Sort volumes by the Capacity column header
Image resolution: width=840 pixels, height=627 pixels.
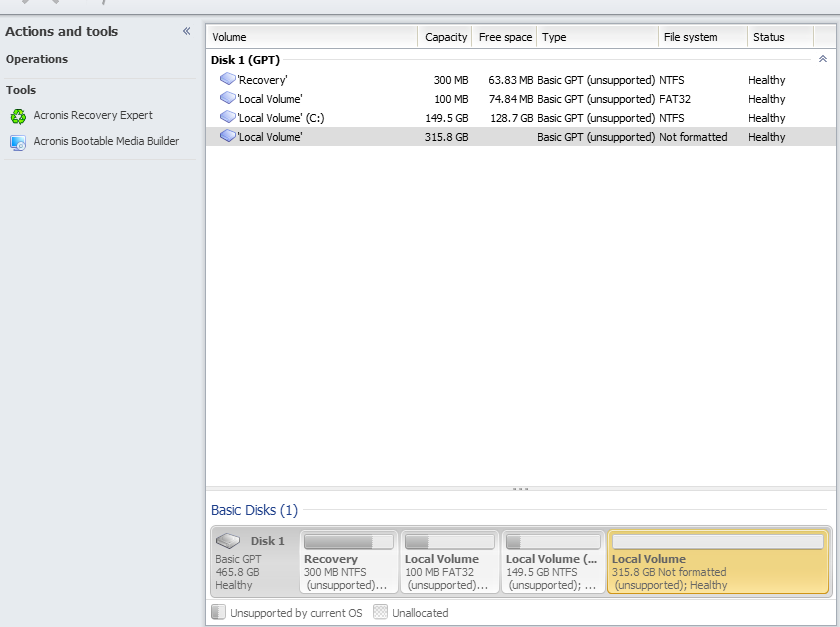[x=445, y=37]
